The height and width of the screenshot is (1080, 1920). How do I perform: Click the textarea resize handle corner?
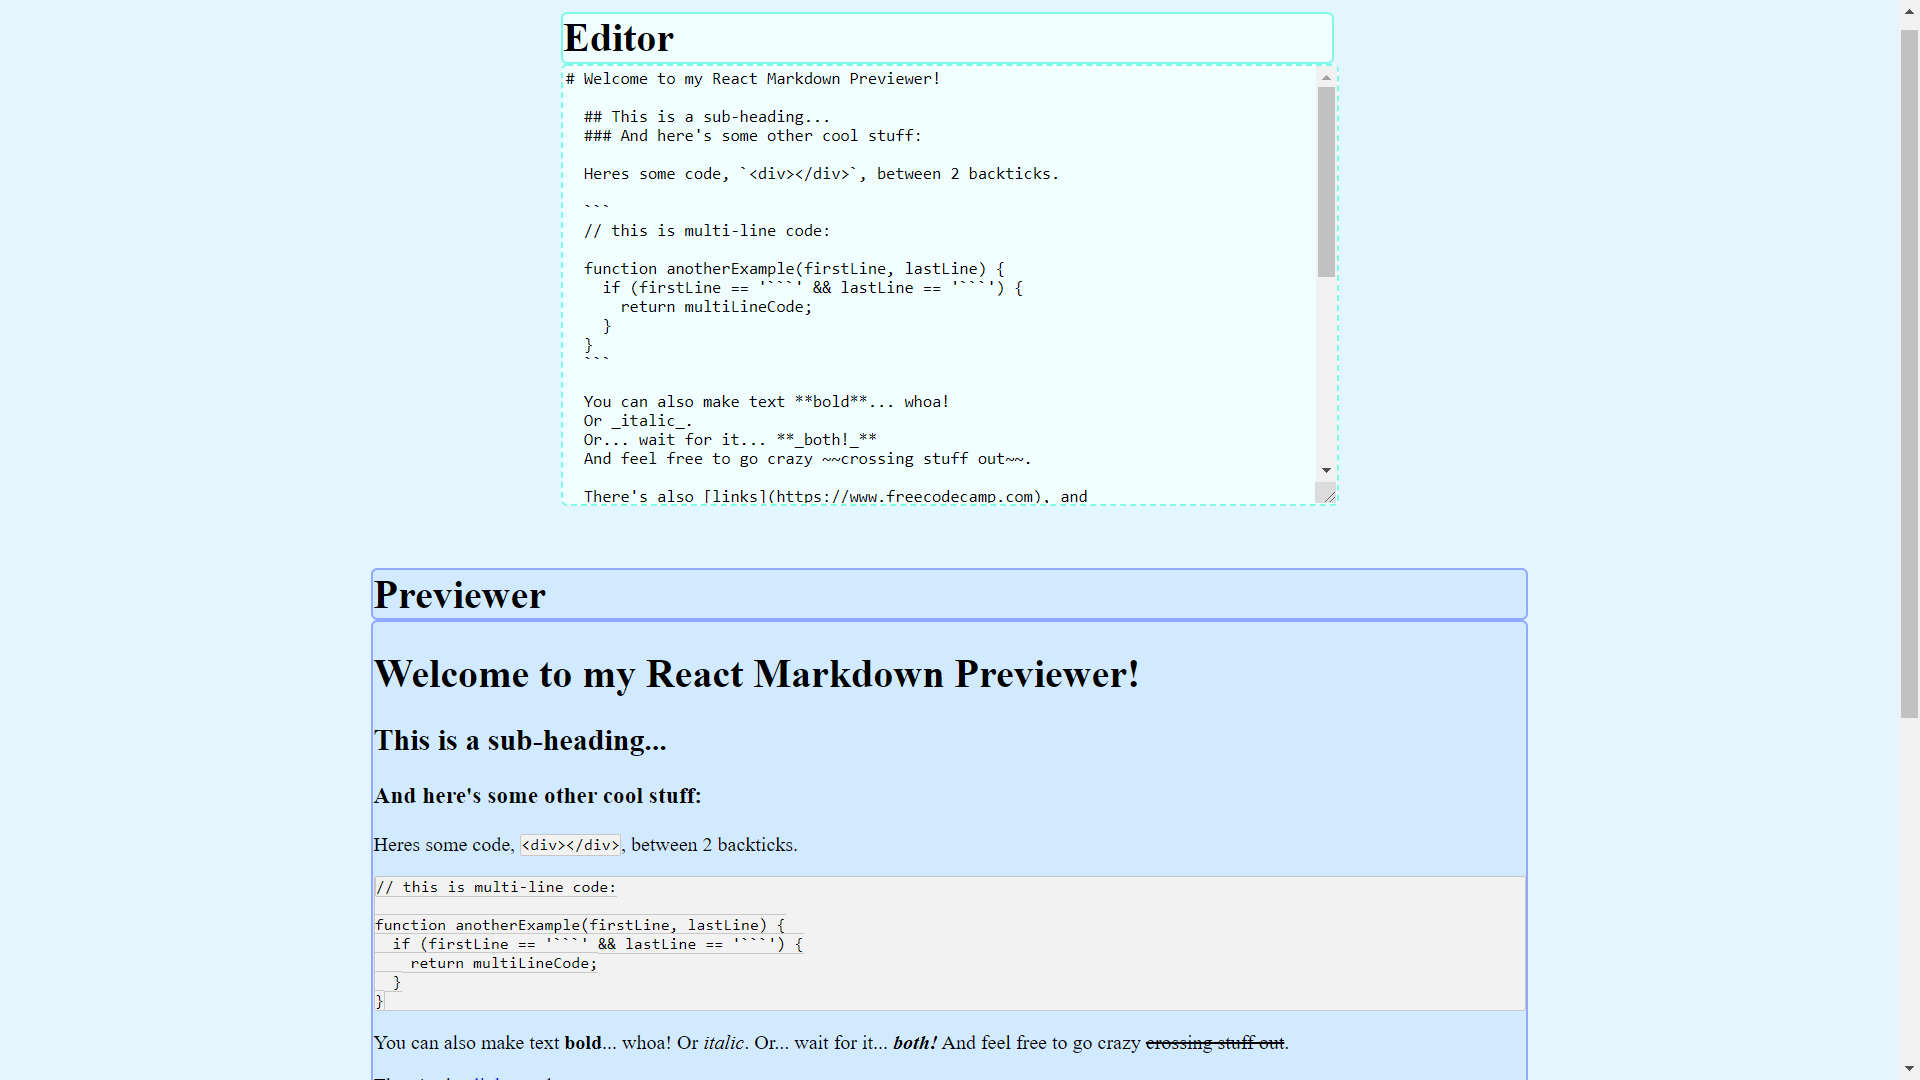[1326, 493]
